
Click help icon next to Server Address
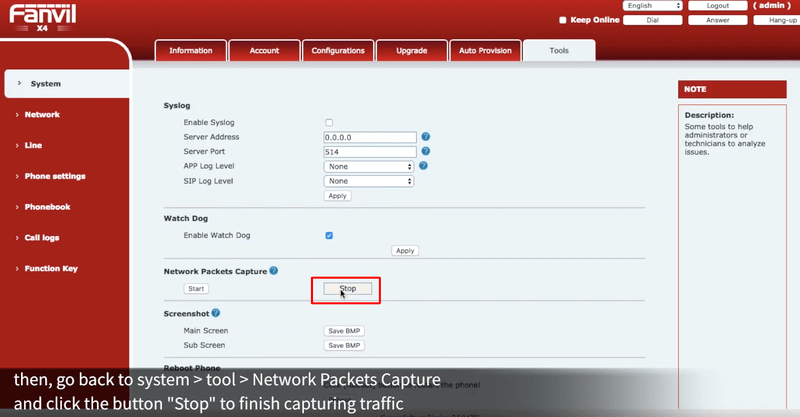click(x=425, y=136)
